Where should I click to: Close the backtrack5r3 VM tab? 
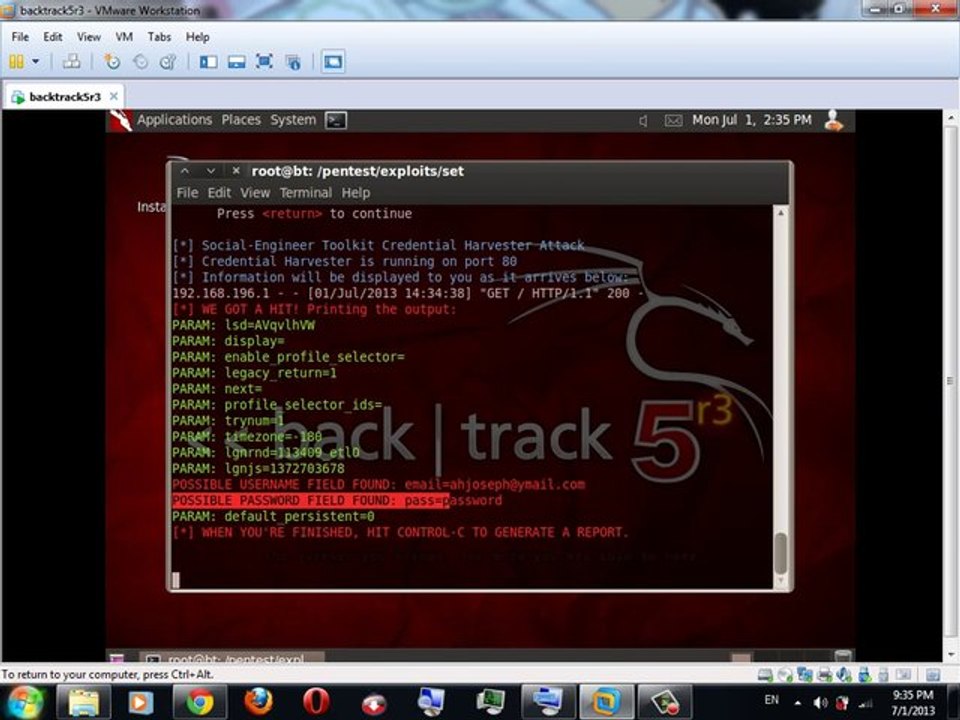(x=114, y=96)
